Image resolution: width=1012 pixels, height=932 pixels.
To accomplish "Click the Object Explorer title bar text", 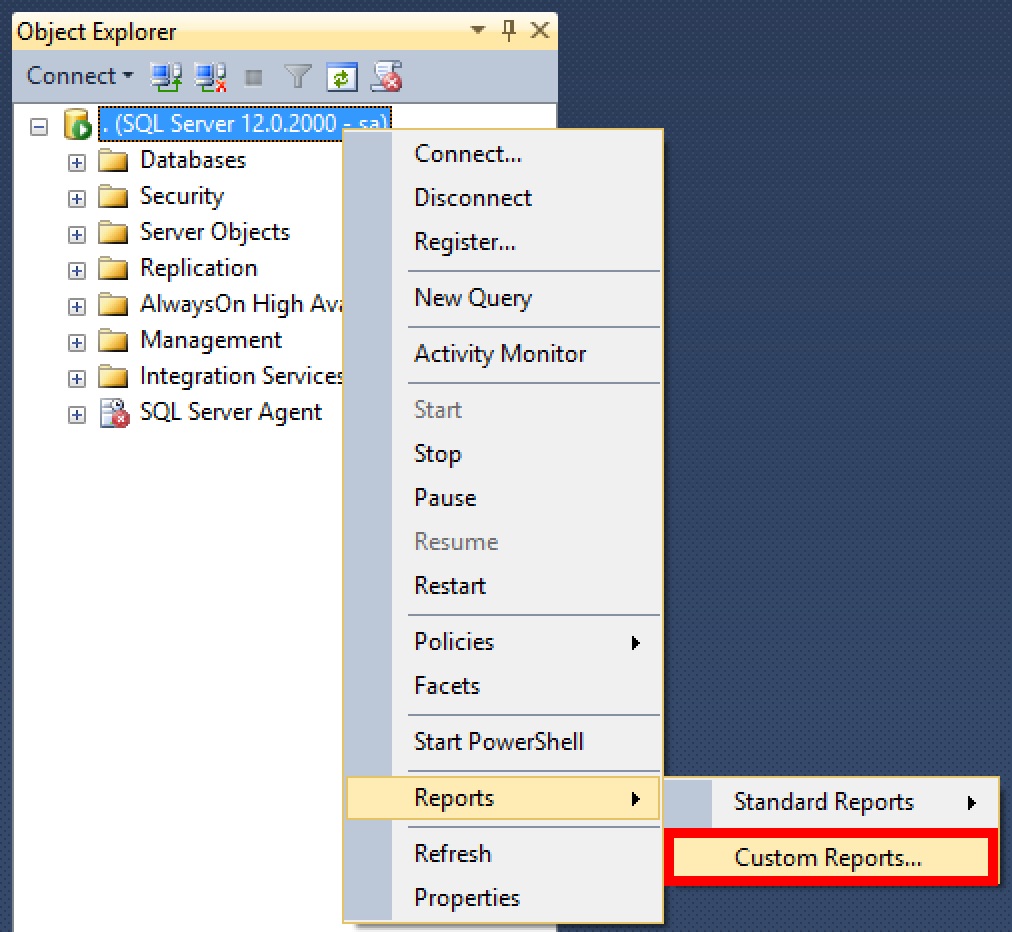I will click(96, 32).
